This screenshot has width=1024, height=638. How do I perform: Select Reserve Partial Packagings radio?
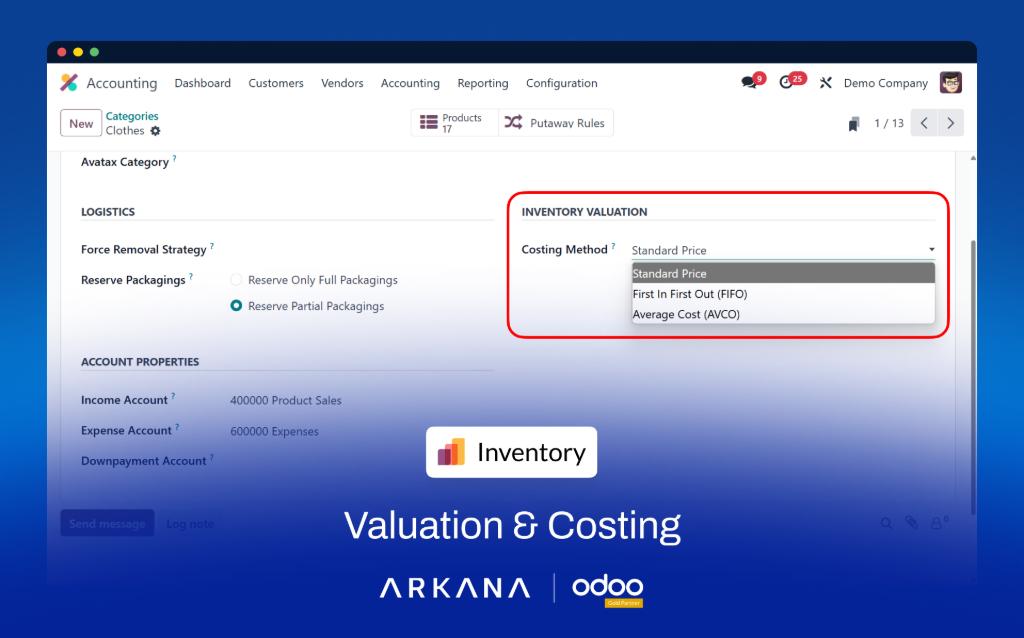click(236, 306)
